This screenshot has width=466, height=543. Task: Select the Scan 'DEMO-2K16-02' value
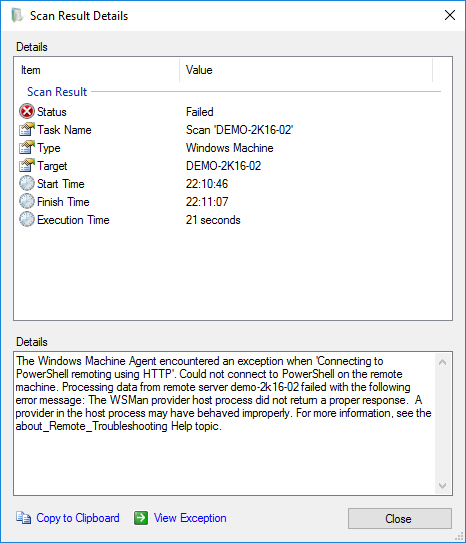(x=240, y=130)
